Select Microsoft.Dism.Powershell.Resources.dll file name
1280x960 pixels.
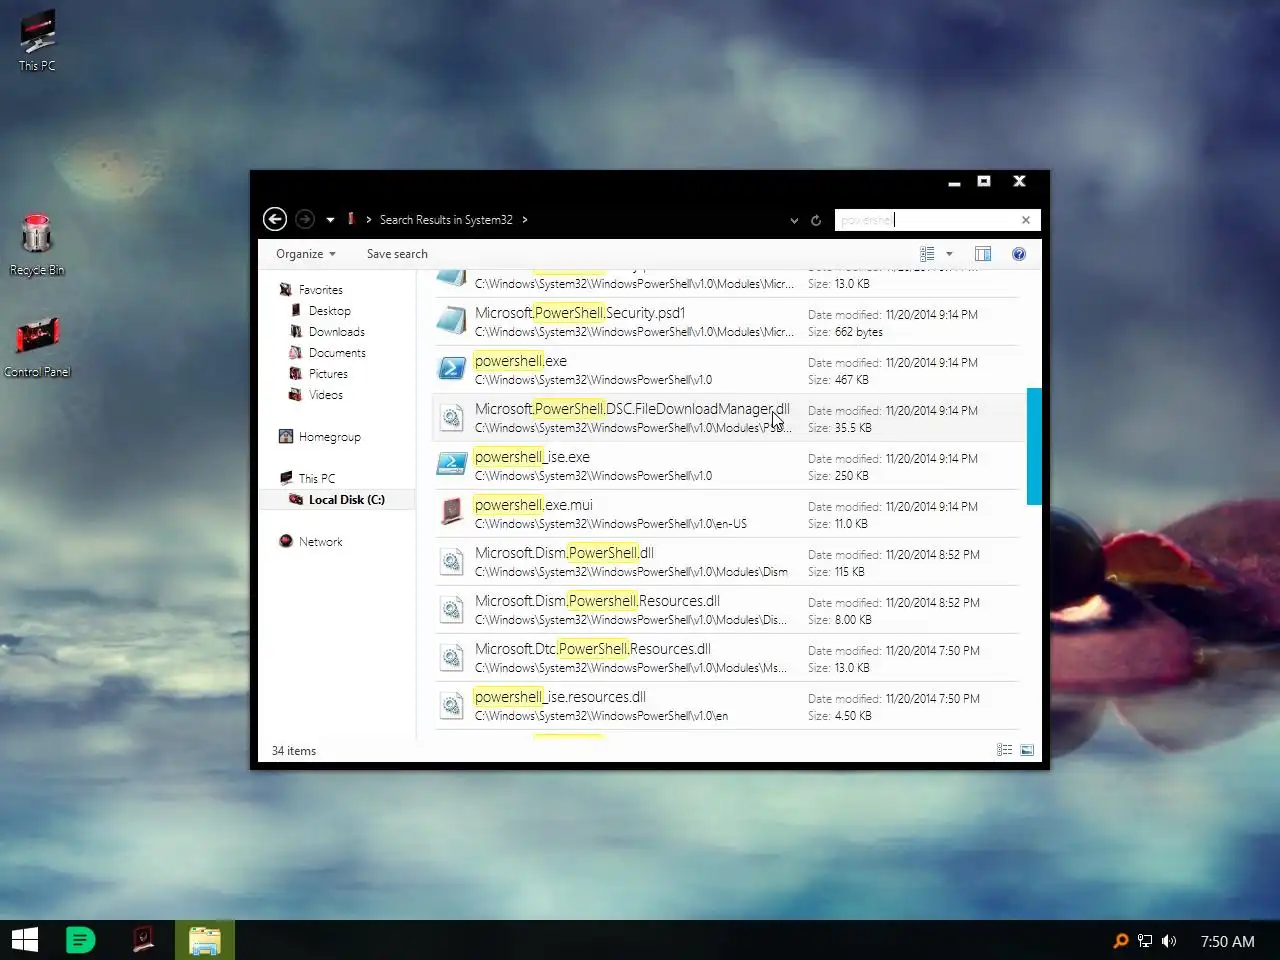click(x=597, y=601)
